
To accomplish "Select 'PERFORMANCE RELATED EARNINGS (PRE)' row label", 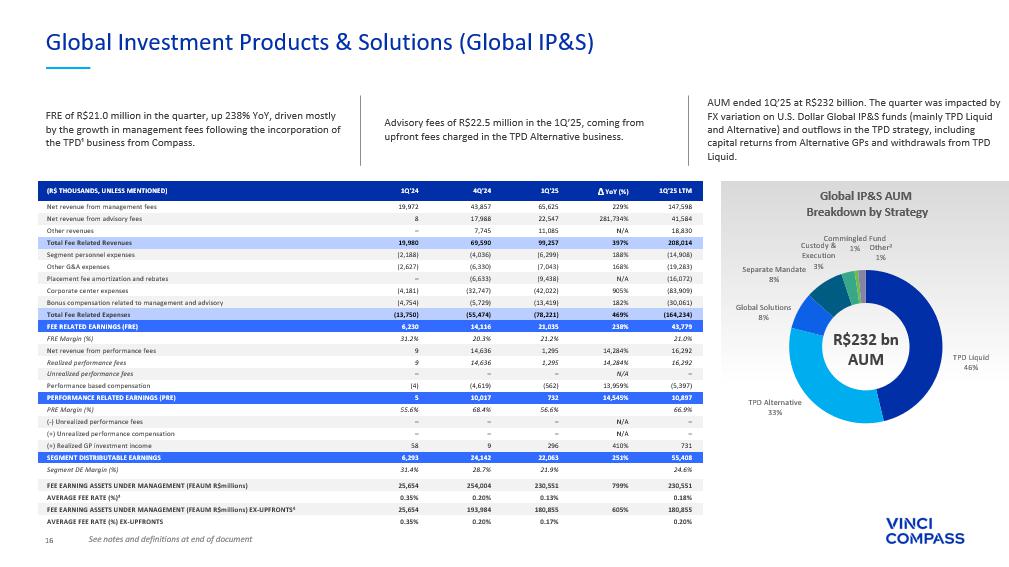I will [x=111, y=398].
